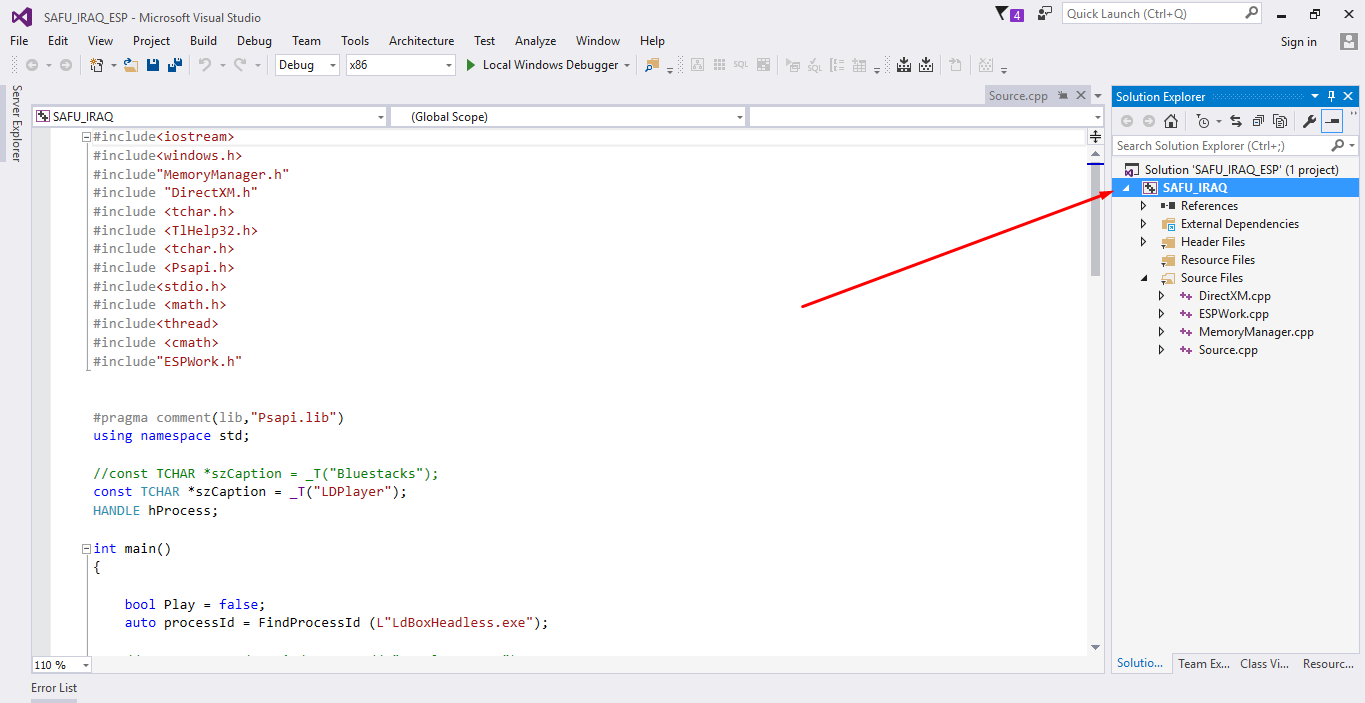Viewport: 1365px width, 703px height.
Task: Open the x86 platform dropdown
Action: coord(400,65)
